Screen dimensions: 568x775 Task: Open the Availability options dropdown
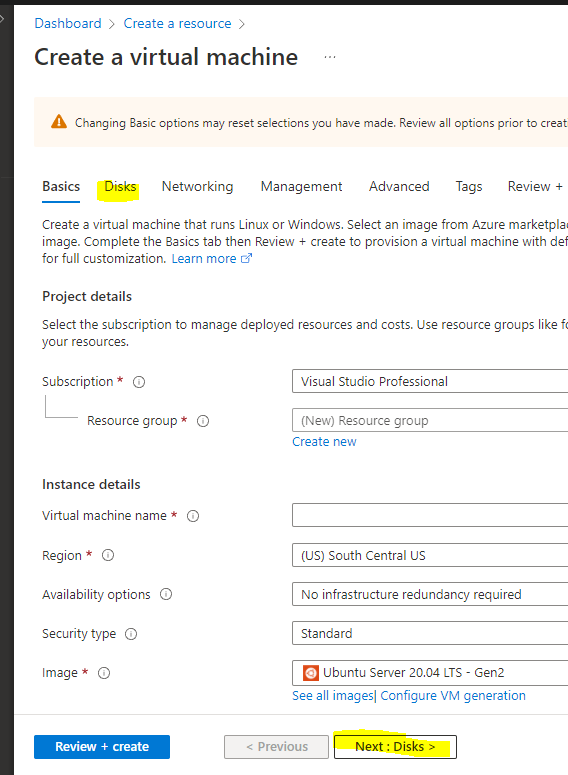tap(430, 594)
